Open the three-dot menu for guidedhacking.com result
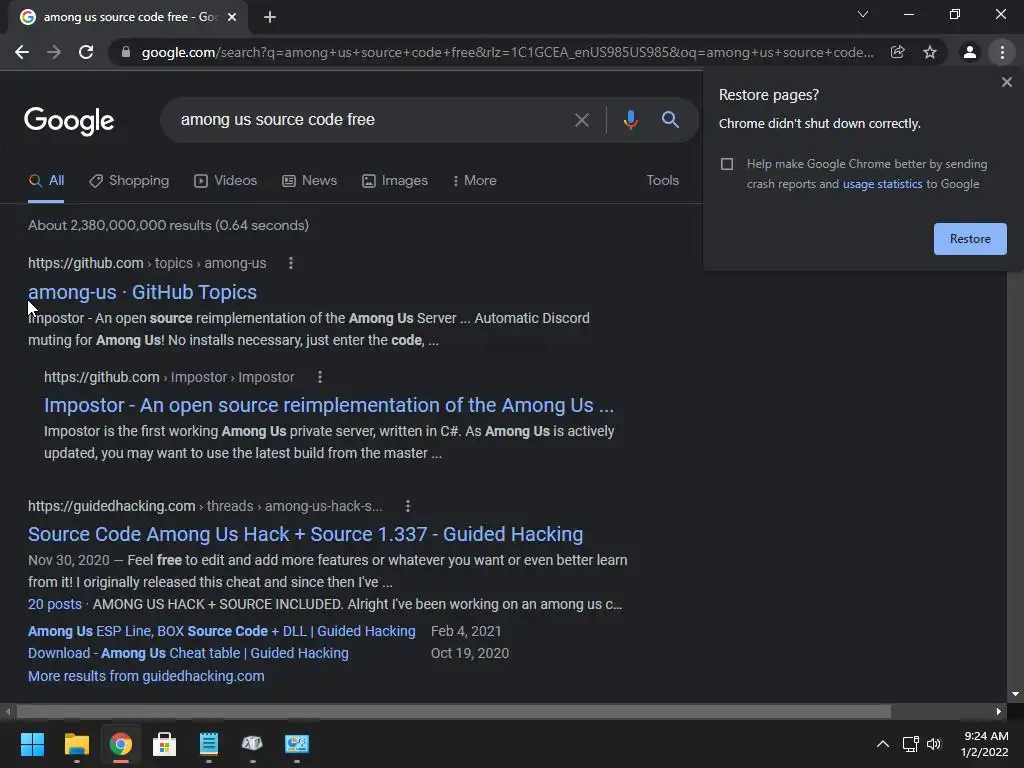1024x768 pixels. (x=408, y=506)
